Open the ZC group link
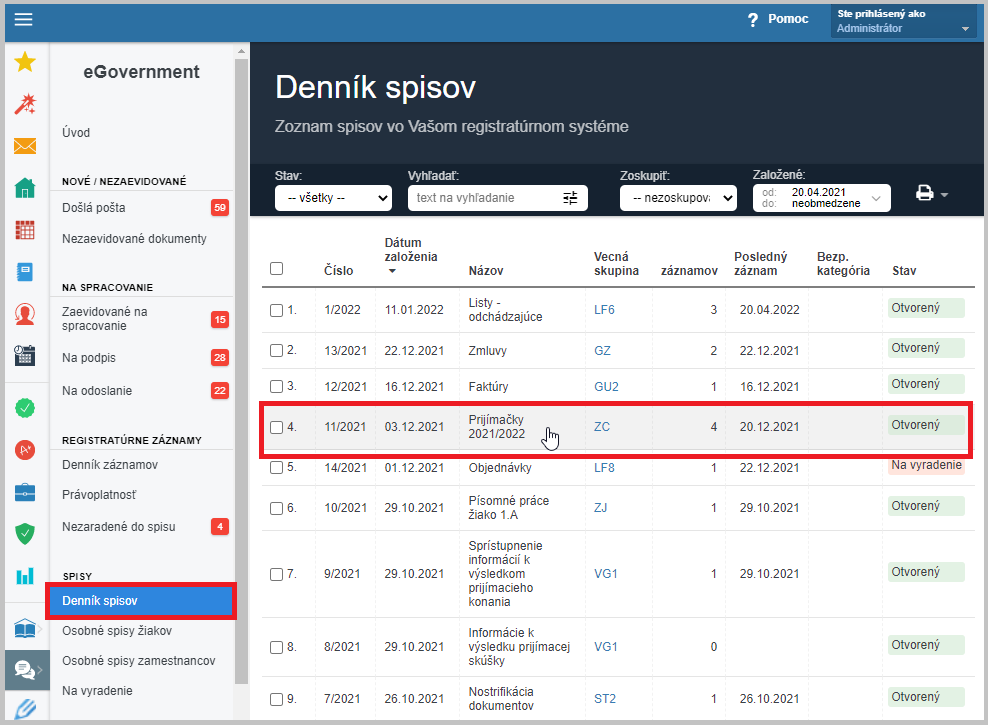This screenshot has width=988, height=725. pyautogui.click(x=602, y=426)
